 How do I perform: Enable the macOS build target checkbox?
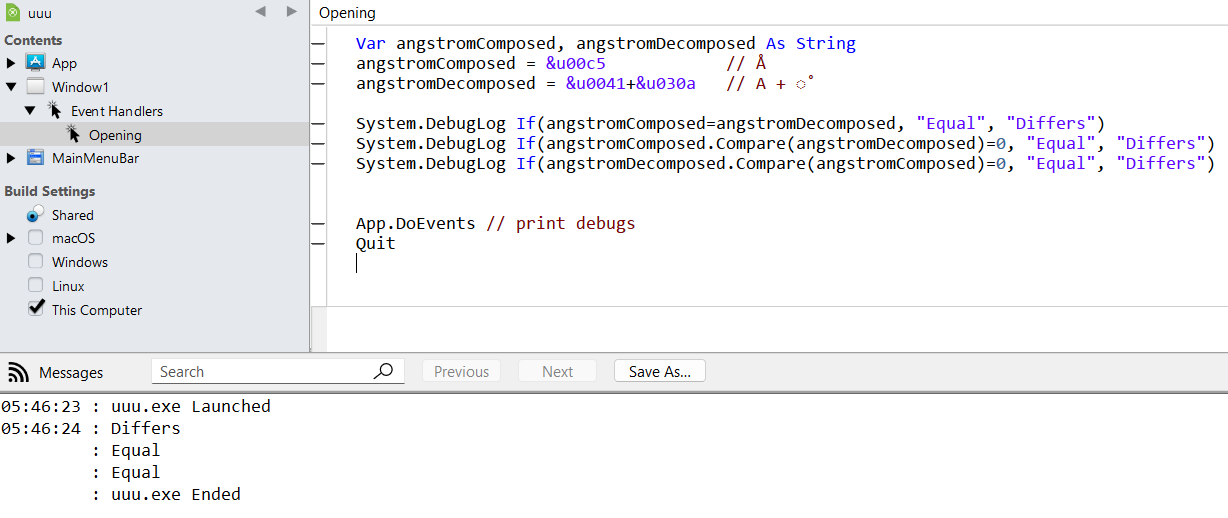point(35,238)
